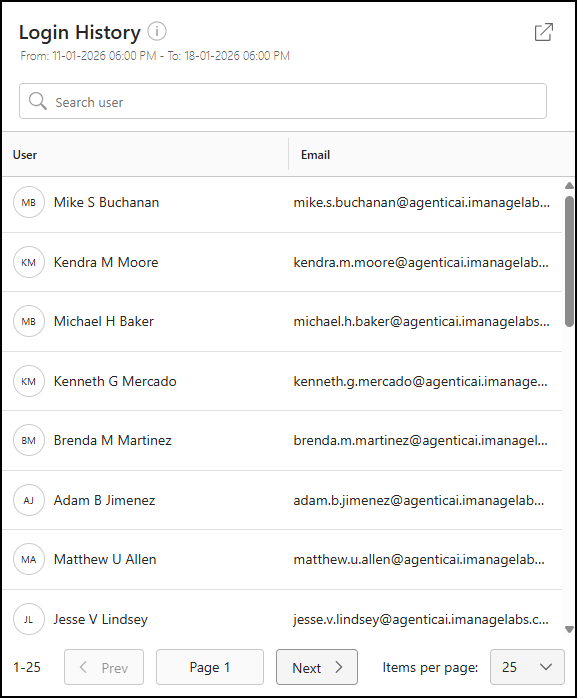Select user name Kendra M Moore
Image resolution: width=577 pixels, height=698 pixels.
point(106,262)
